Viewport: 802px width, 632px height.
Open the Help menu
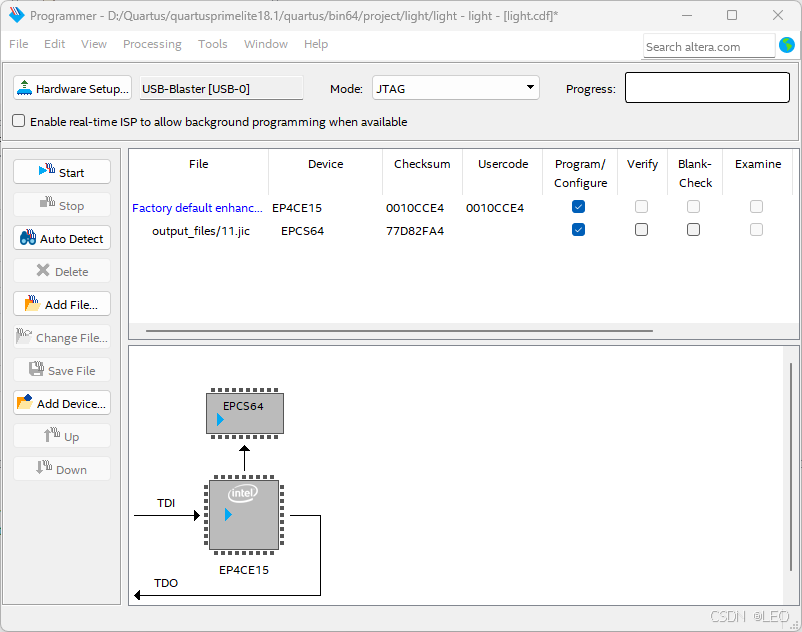coord(316,44)
